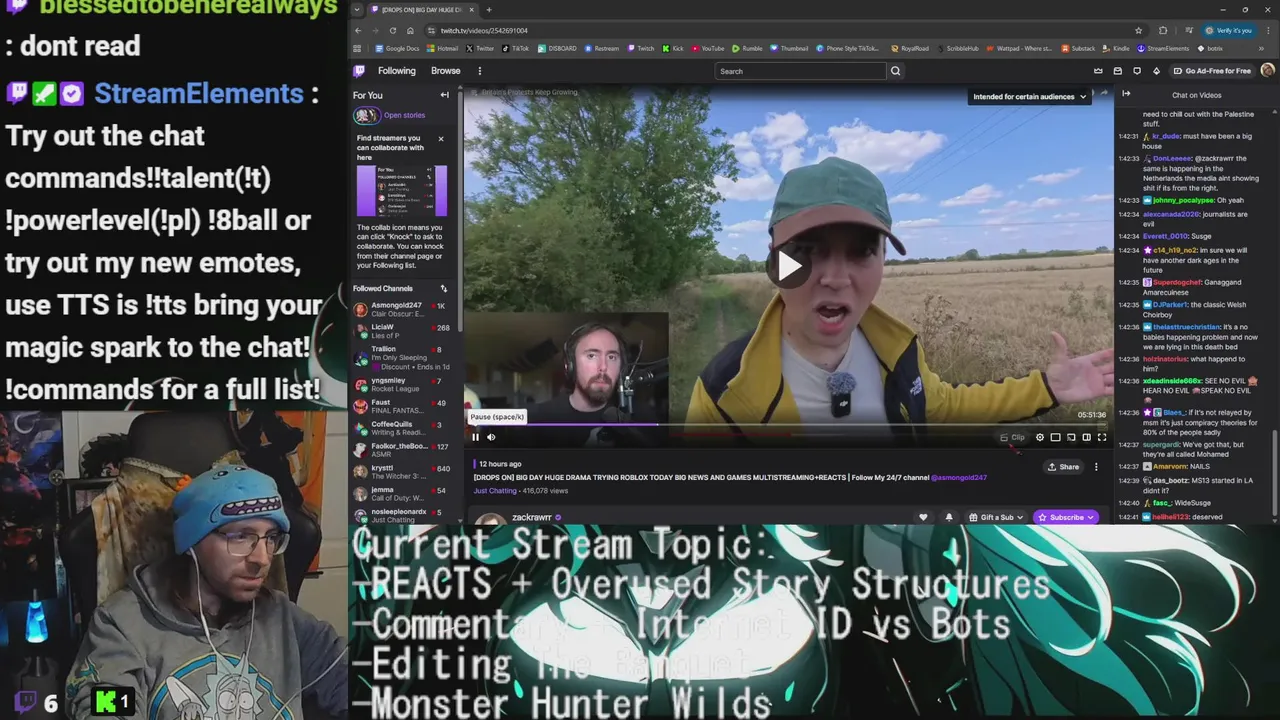Enter player fullscreen mode
Image resolution: width=1280 pixels, height=720 pixels.
1102,437
